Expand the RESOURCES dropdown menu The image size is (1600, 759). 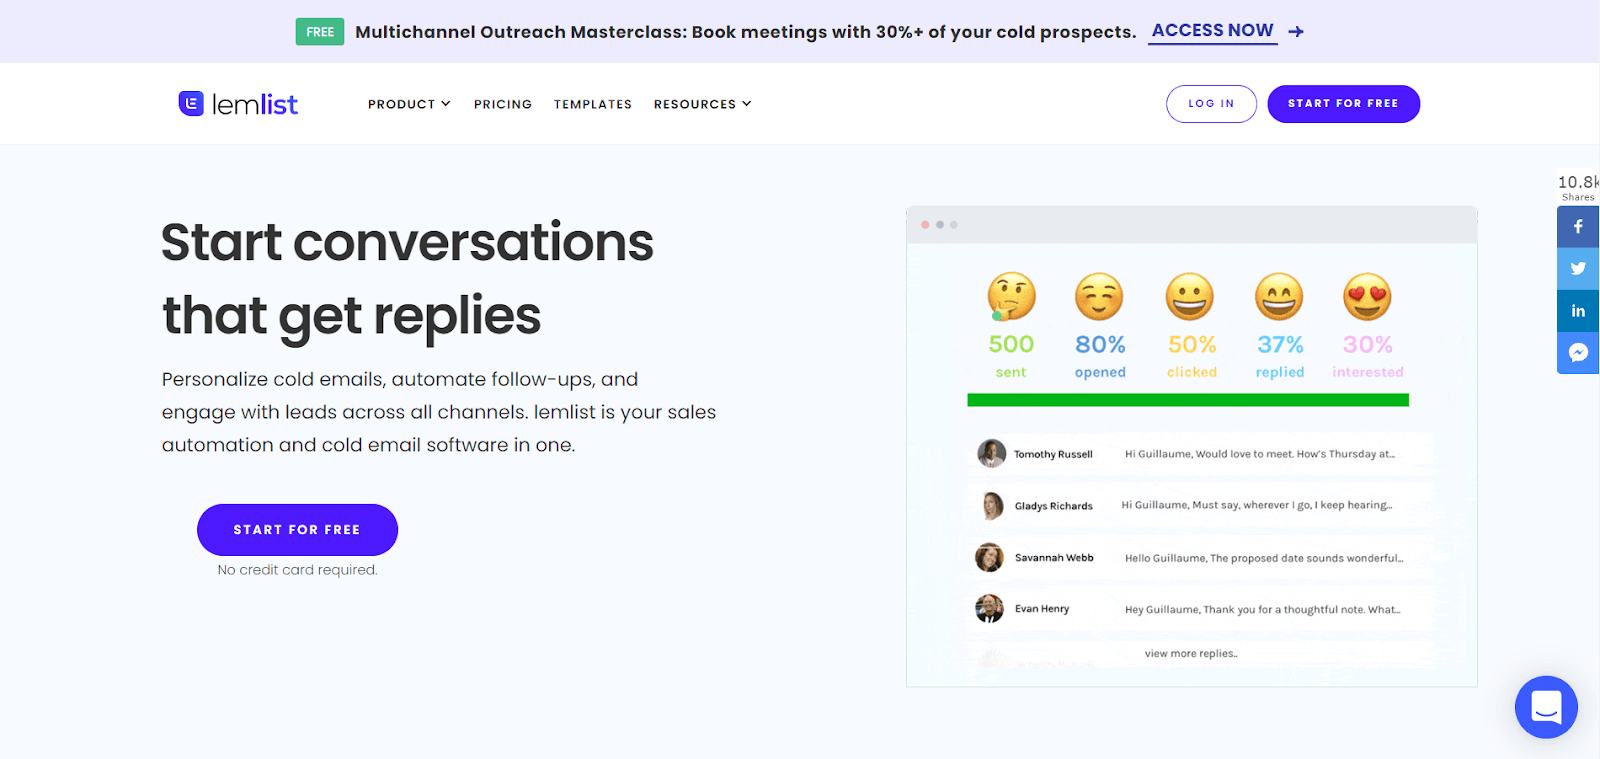click(x=702, y=104)
